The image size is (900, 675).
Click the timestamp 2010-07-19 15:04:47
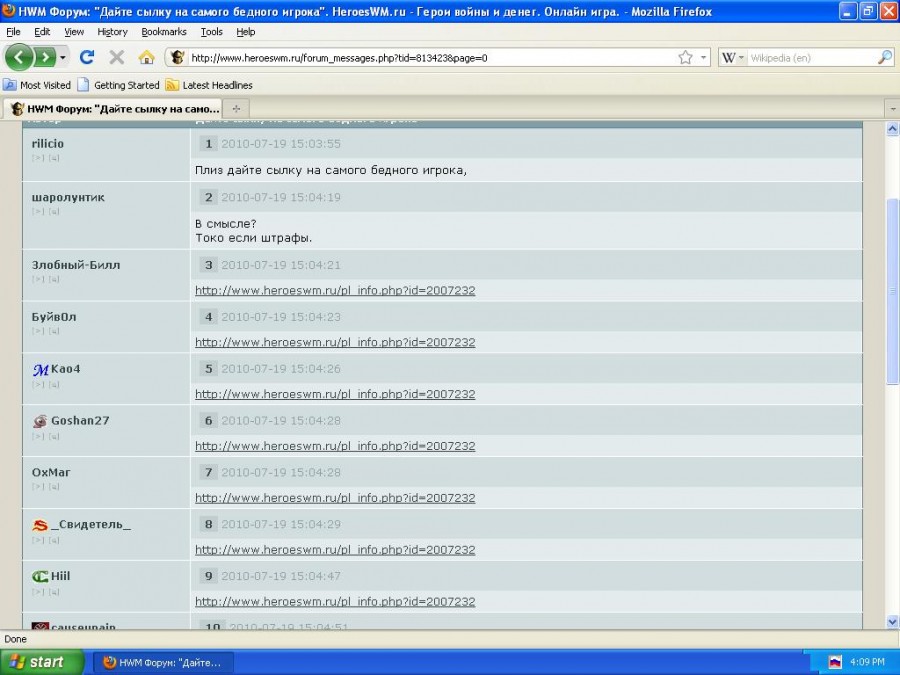pyautogui.click(x=281, y=576)
